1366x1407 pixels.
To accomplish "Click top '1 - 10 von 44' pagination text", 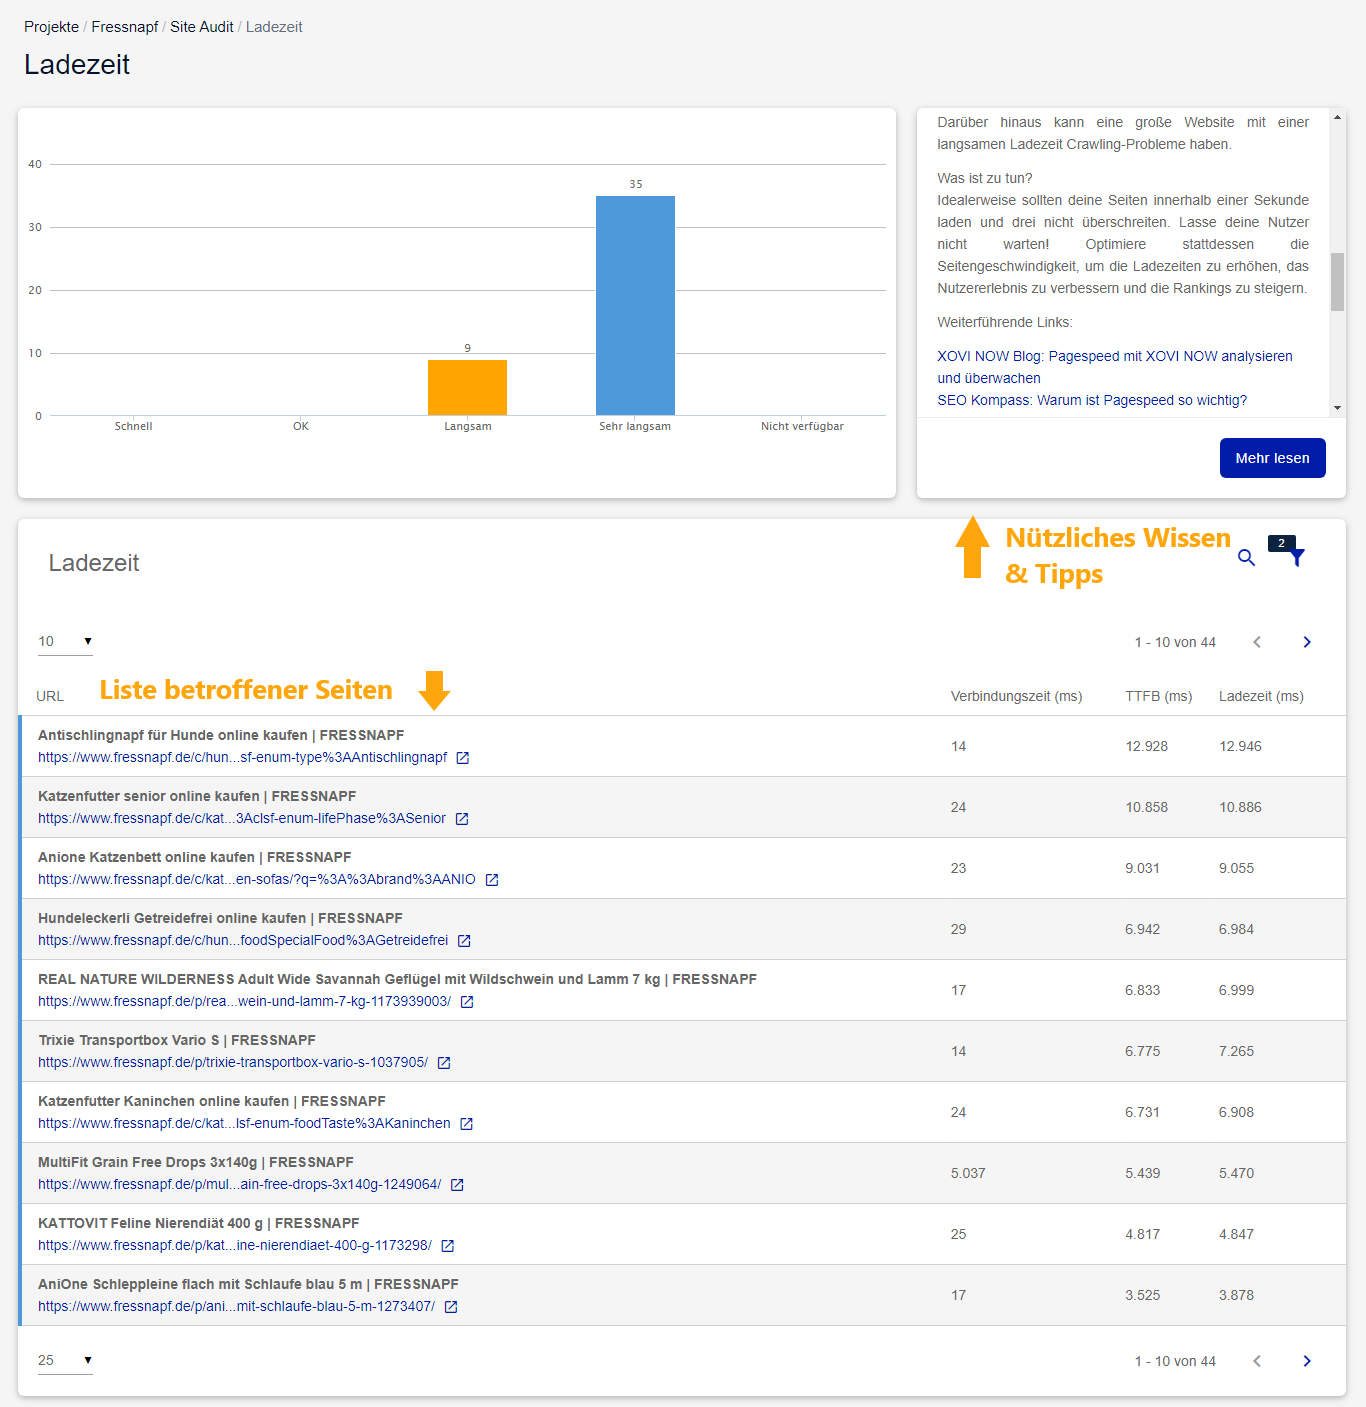I will [1175, 642].
